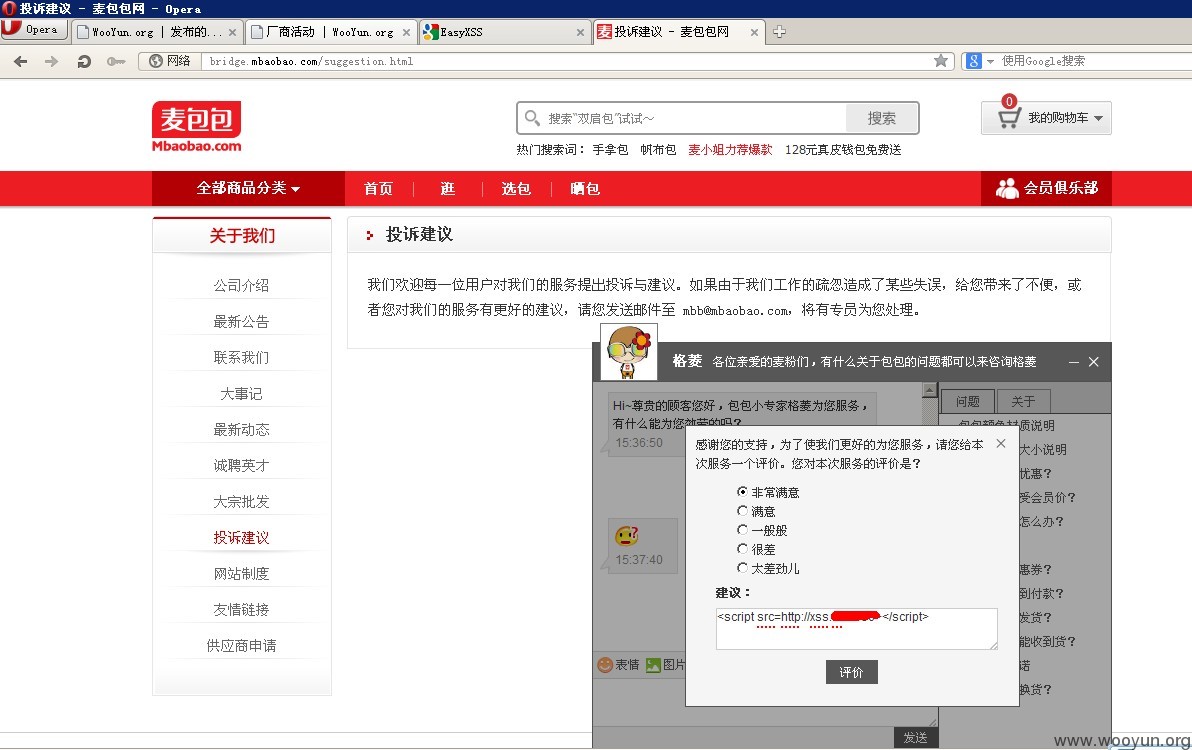Go back with the browser back arrow
1192x750 pixels.
point(21,62)
